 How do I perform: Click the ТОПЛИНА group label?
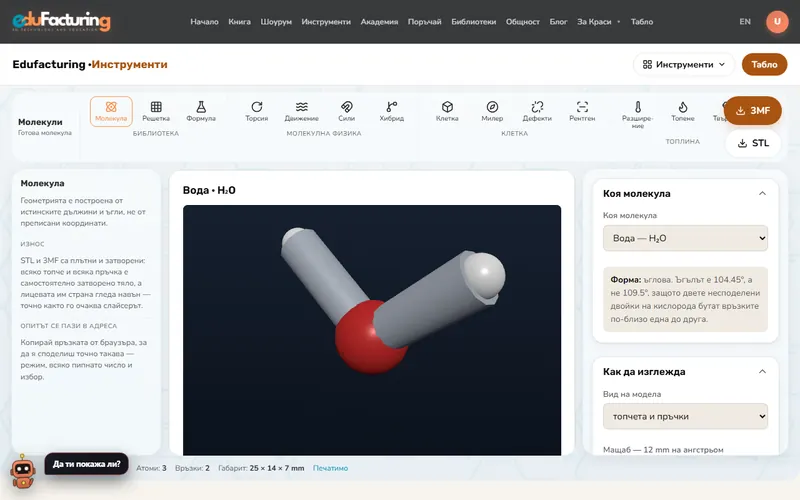pos(683,141)
